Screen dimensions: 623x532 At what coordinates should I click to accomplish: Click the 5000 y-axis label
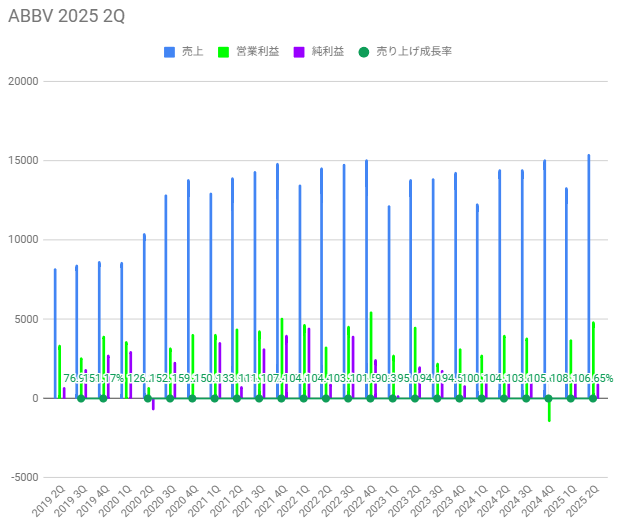click(x=27, y=319)
